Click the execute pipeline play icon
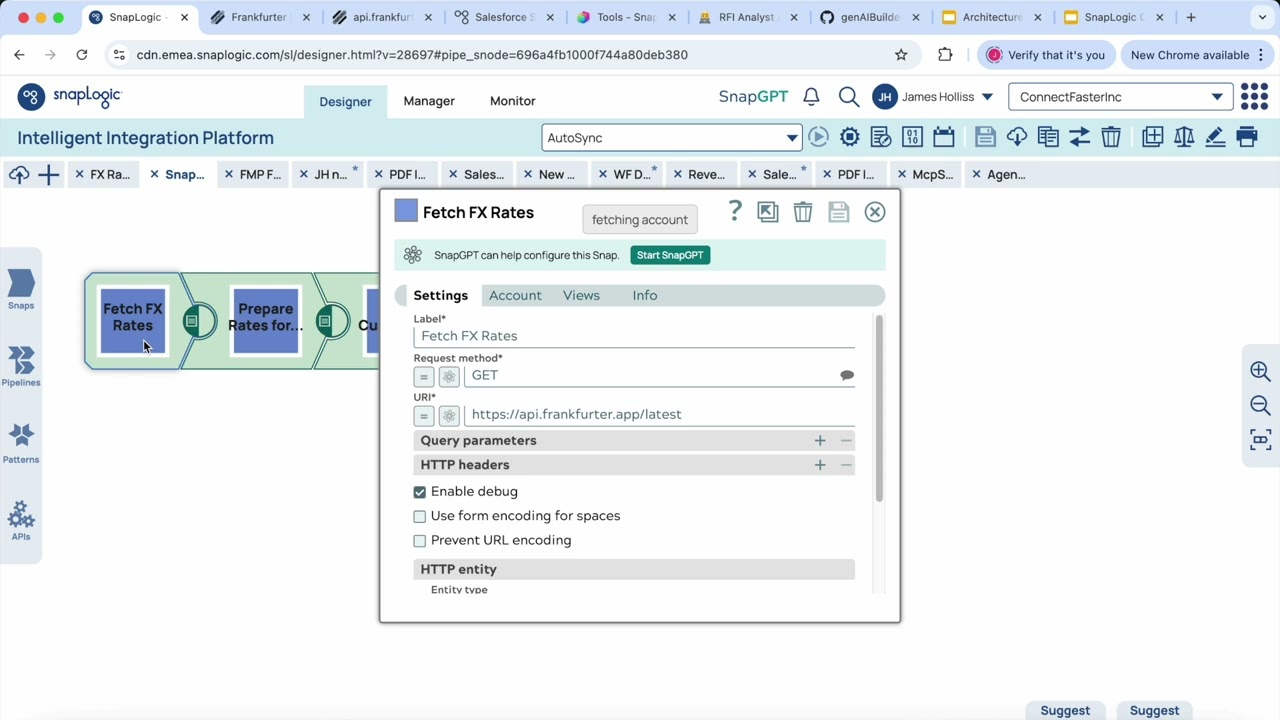Screen dimensions: 1280x720 pyautogui.click(x=818, y=137)
